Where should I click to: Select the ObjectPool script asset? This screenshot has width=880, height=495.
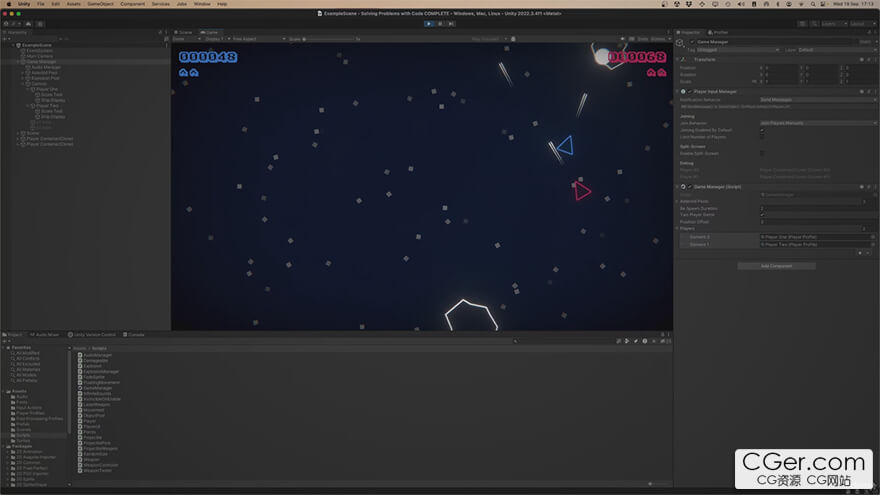point(93,416)
